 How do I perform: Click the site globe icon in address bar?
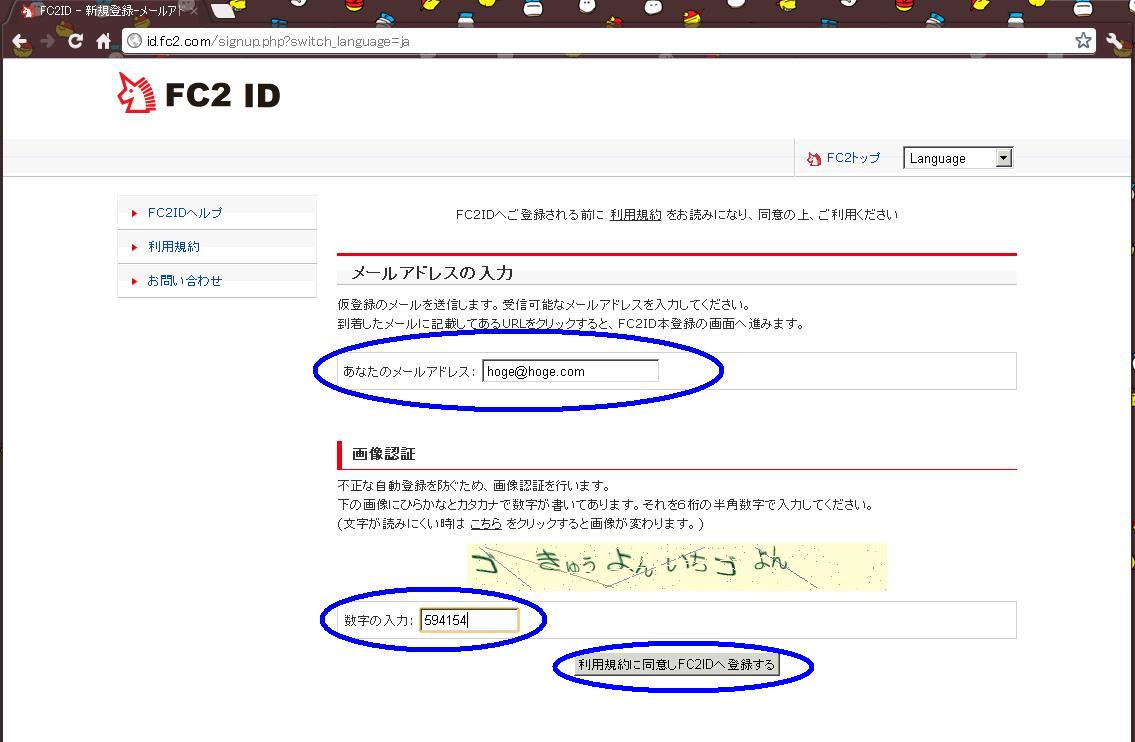point(134,41)
